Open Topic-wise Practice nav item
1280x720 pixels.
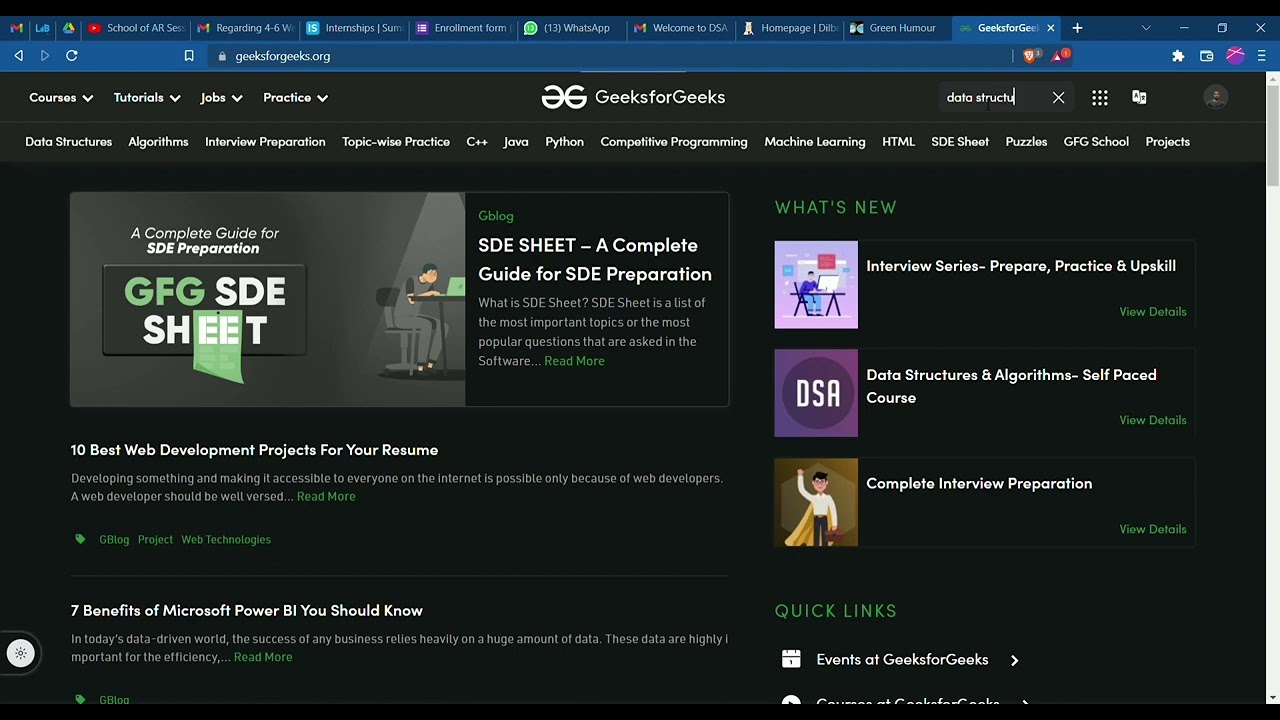coord(396,142)
